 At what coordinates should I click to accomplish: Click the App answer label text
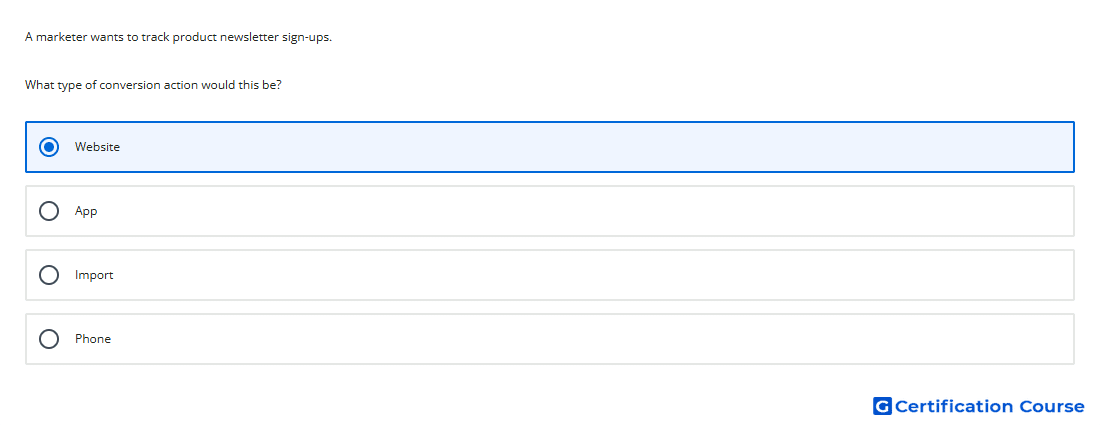tap(86, 211)
